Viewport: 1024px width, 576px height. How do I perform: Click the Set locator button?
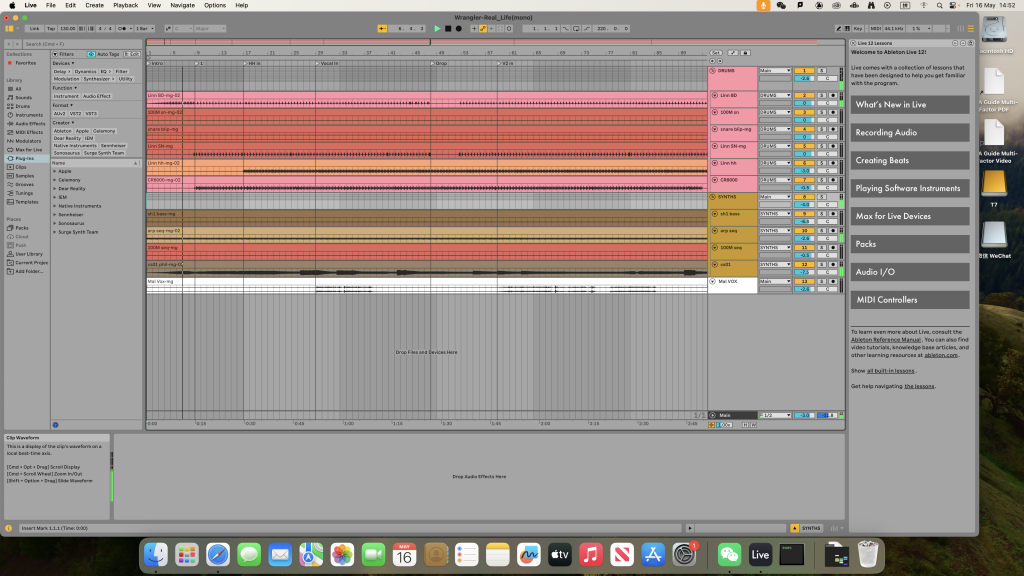(716, 52)
